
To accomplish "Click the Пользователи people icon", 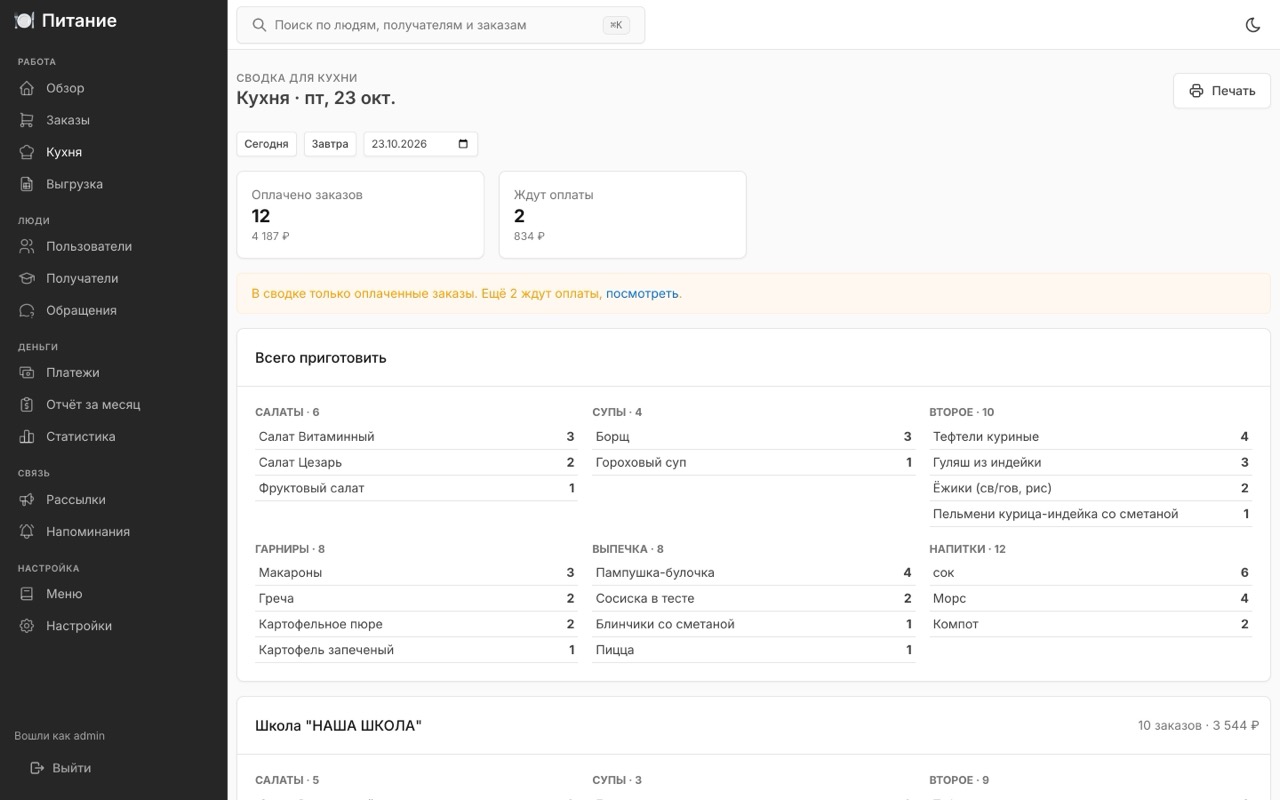I will [27, 246].
